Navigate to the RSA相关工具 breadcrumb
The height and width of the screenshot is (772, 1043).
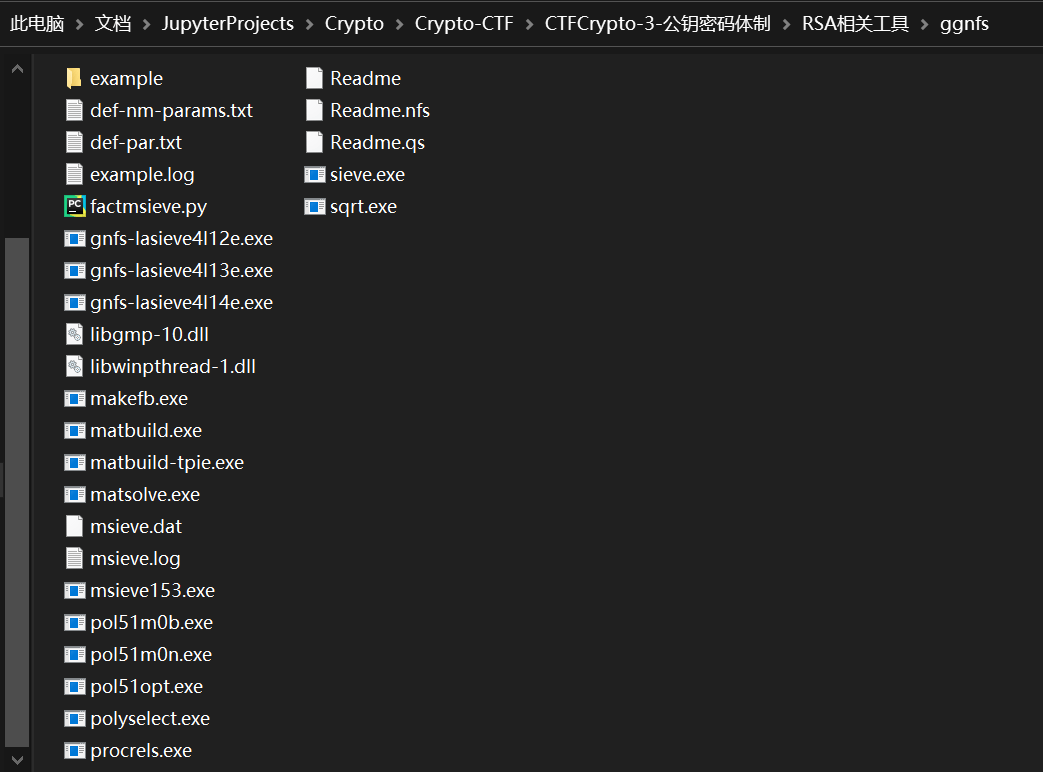(x=855, y=24)
